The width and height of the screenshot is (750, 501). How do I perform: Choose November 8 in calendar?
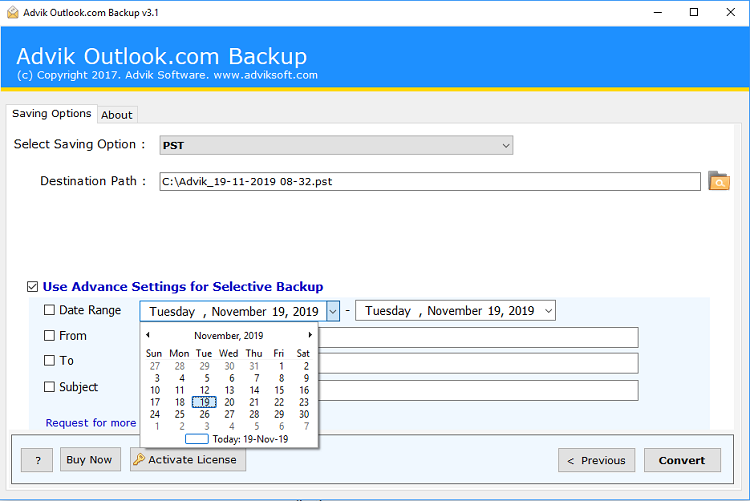tap(281, 378)
